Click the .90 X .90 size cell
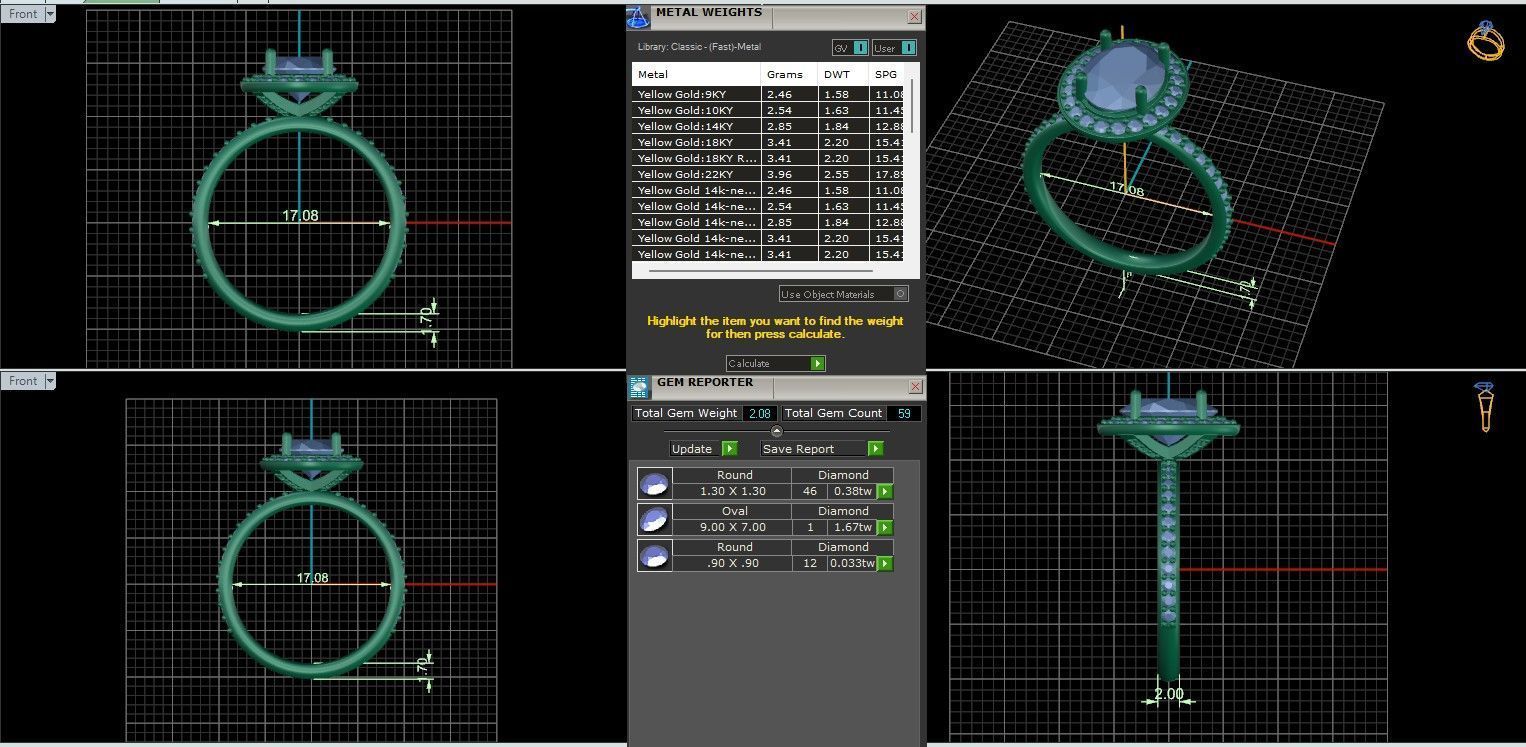The width and height of the screenshot is (1526, 747). click(x=734, y=564)
